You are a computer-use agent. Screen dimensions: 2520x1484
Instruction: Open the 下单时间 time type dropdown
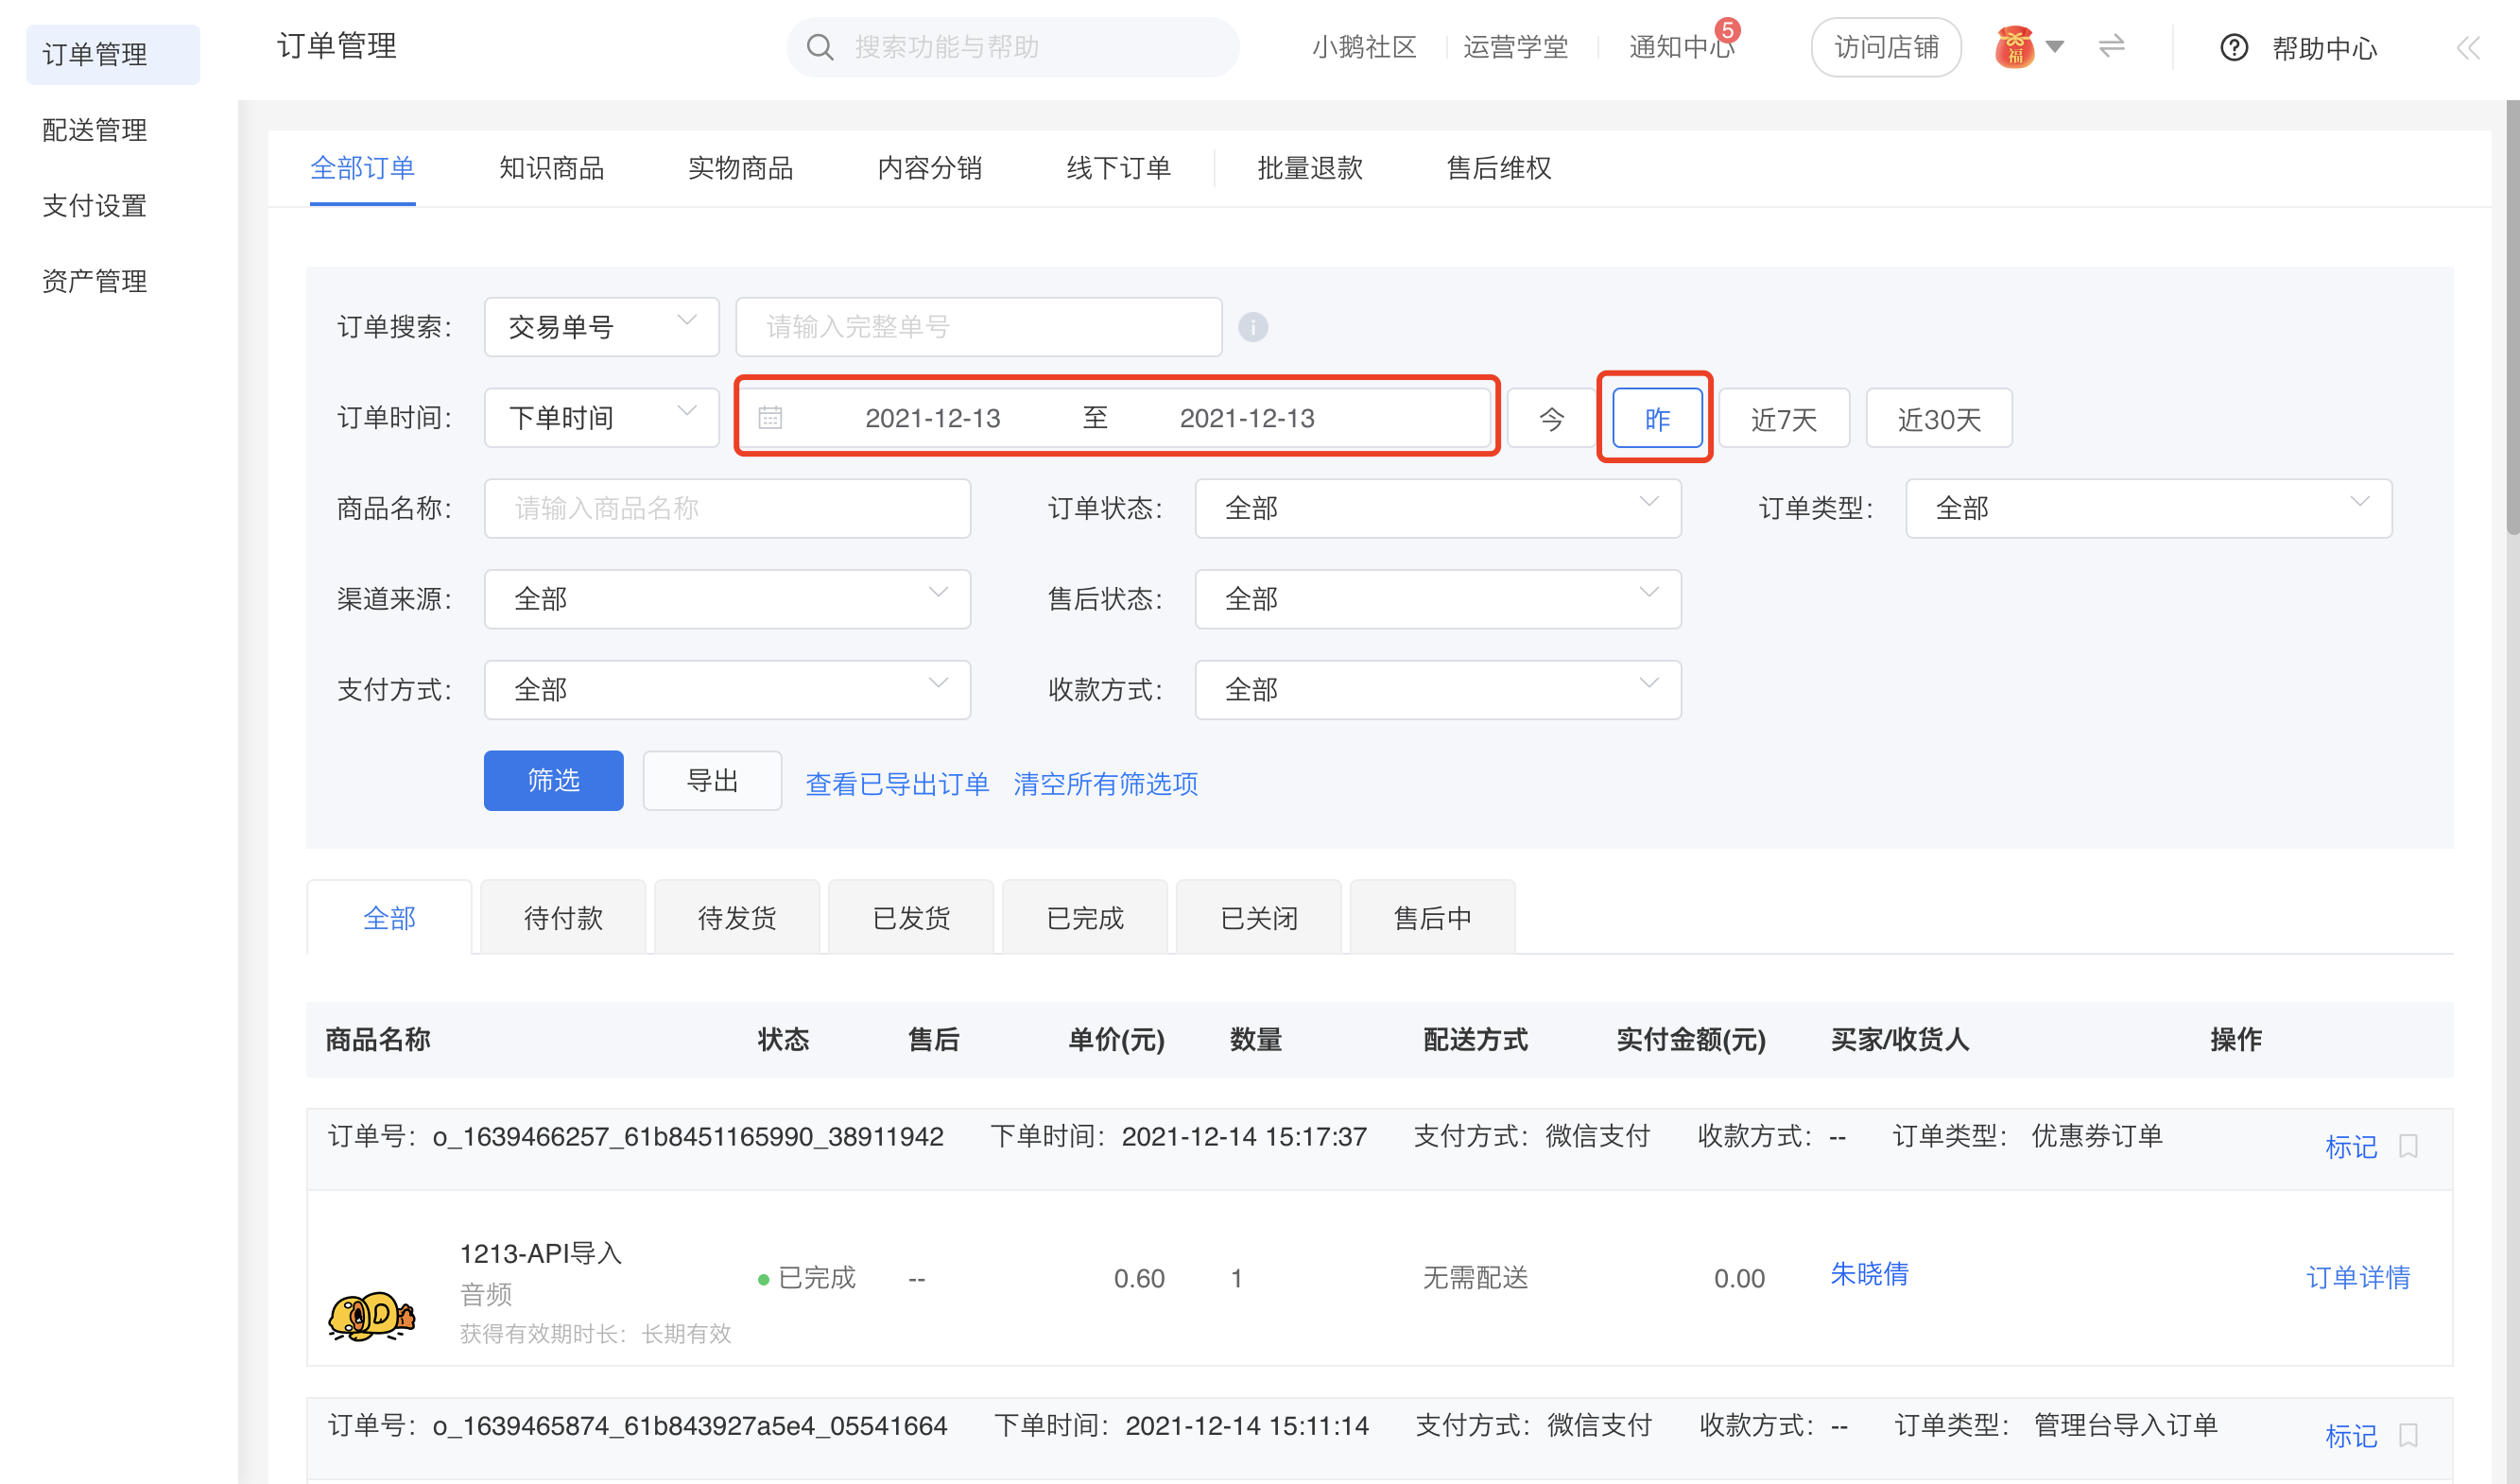click(601, 418)
